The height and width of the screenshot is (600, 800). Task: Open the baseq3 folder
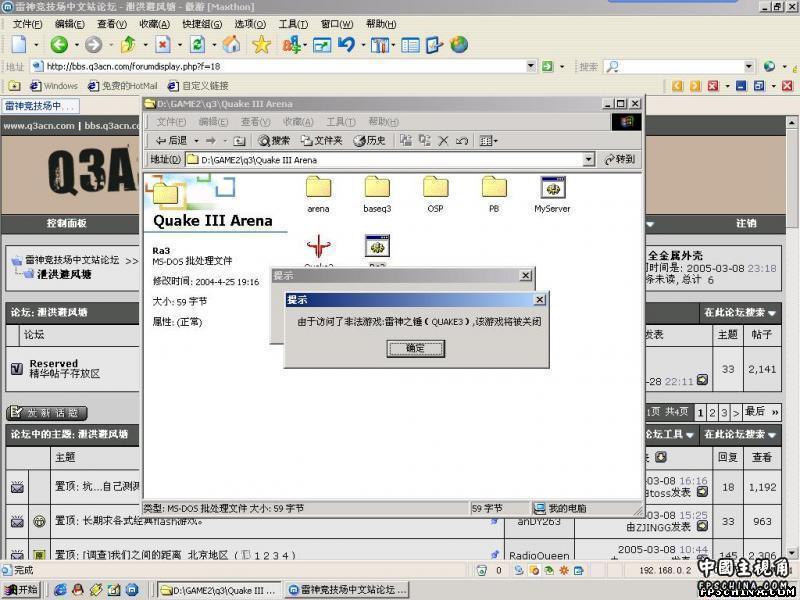pos(377,195)
